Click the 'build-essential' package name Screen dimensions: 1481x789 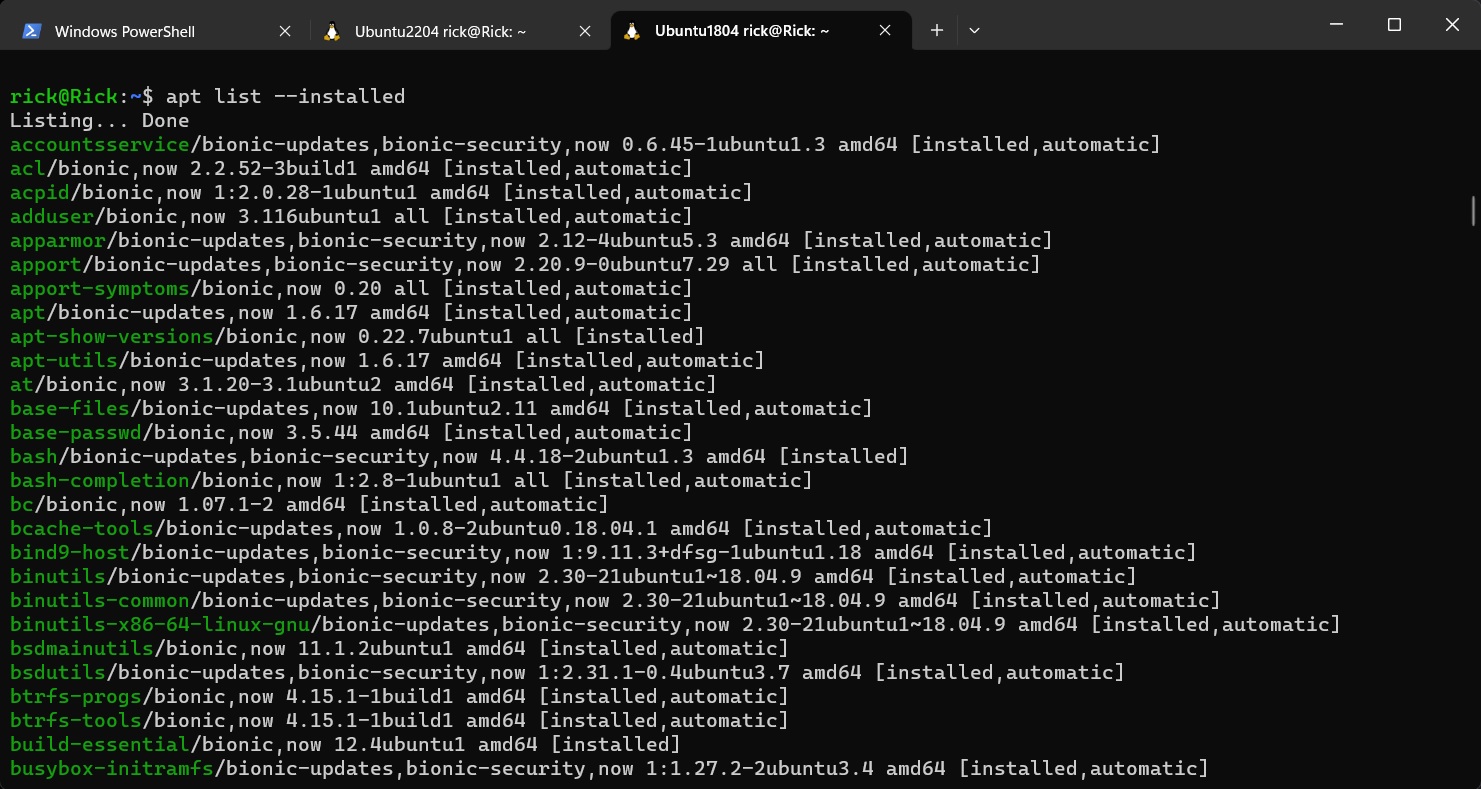100,745
